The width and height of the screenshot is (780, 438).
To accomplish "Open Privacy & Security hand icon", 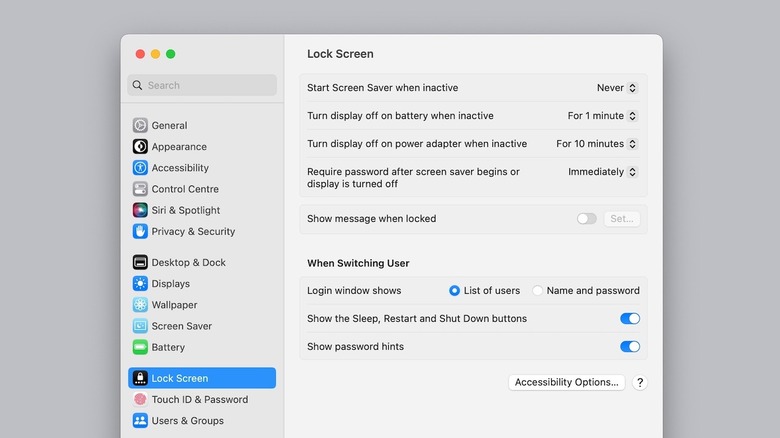I will 140,231.
